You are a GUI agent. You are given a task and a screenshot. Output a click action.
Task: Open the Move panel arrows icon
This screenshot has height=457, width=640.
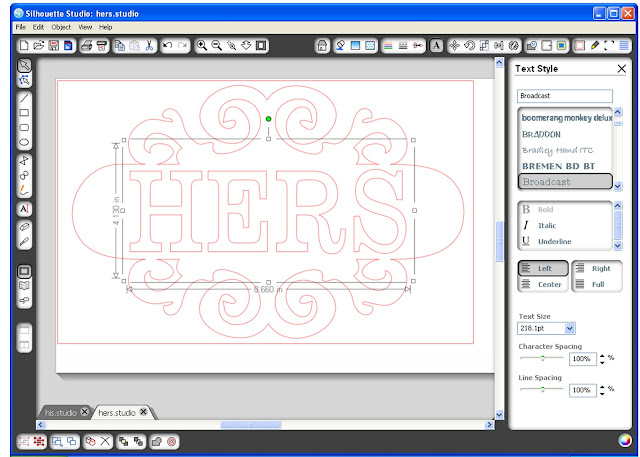pos(454,45)
